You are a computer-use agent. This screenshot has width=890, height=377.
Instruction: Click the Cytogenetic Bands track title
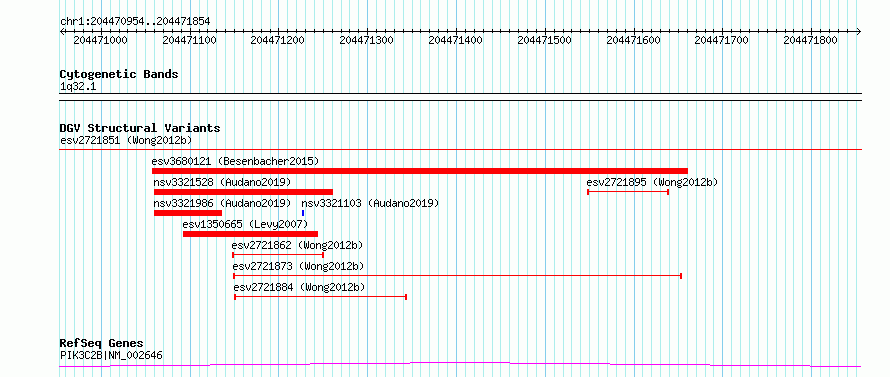(119, 74)
